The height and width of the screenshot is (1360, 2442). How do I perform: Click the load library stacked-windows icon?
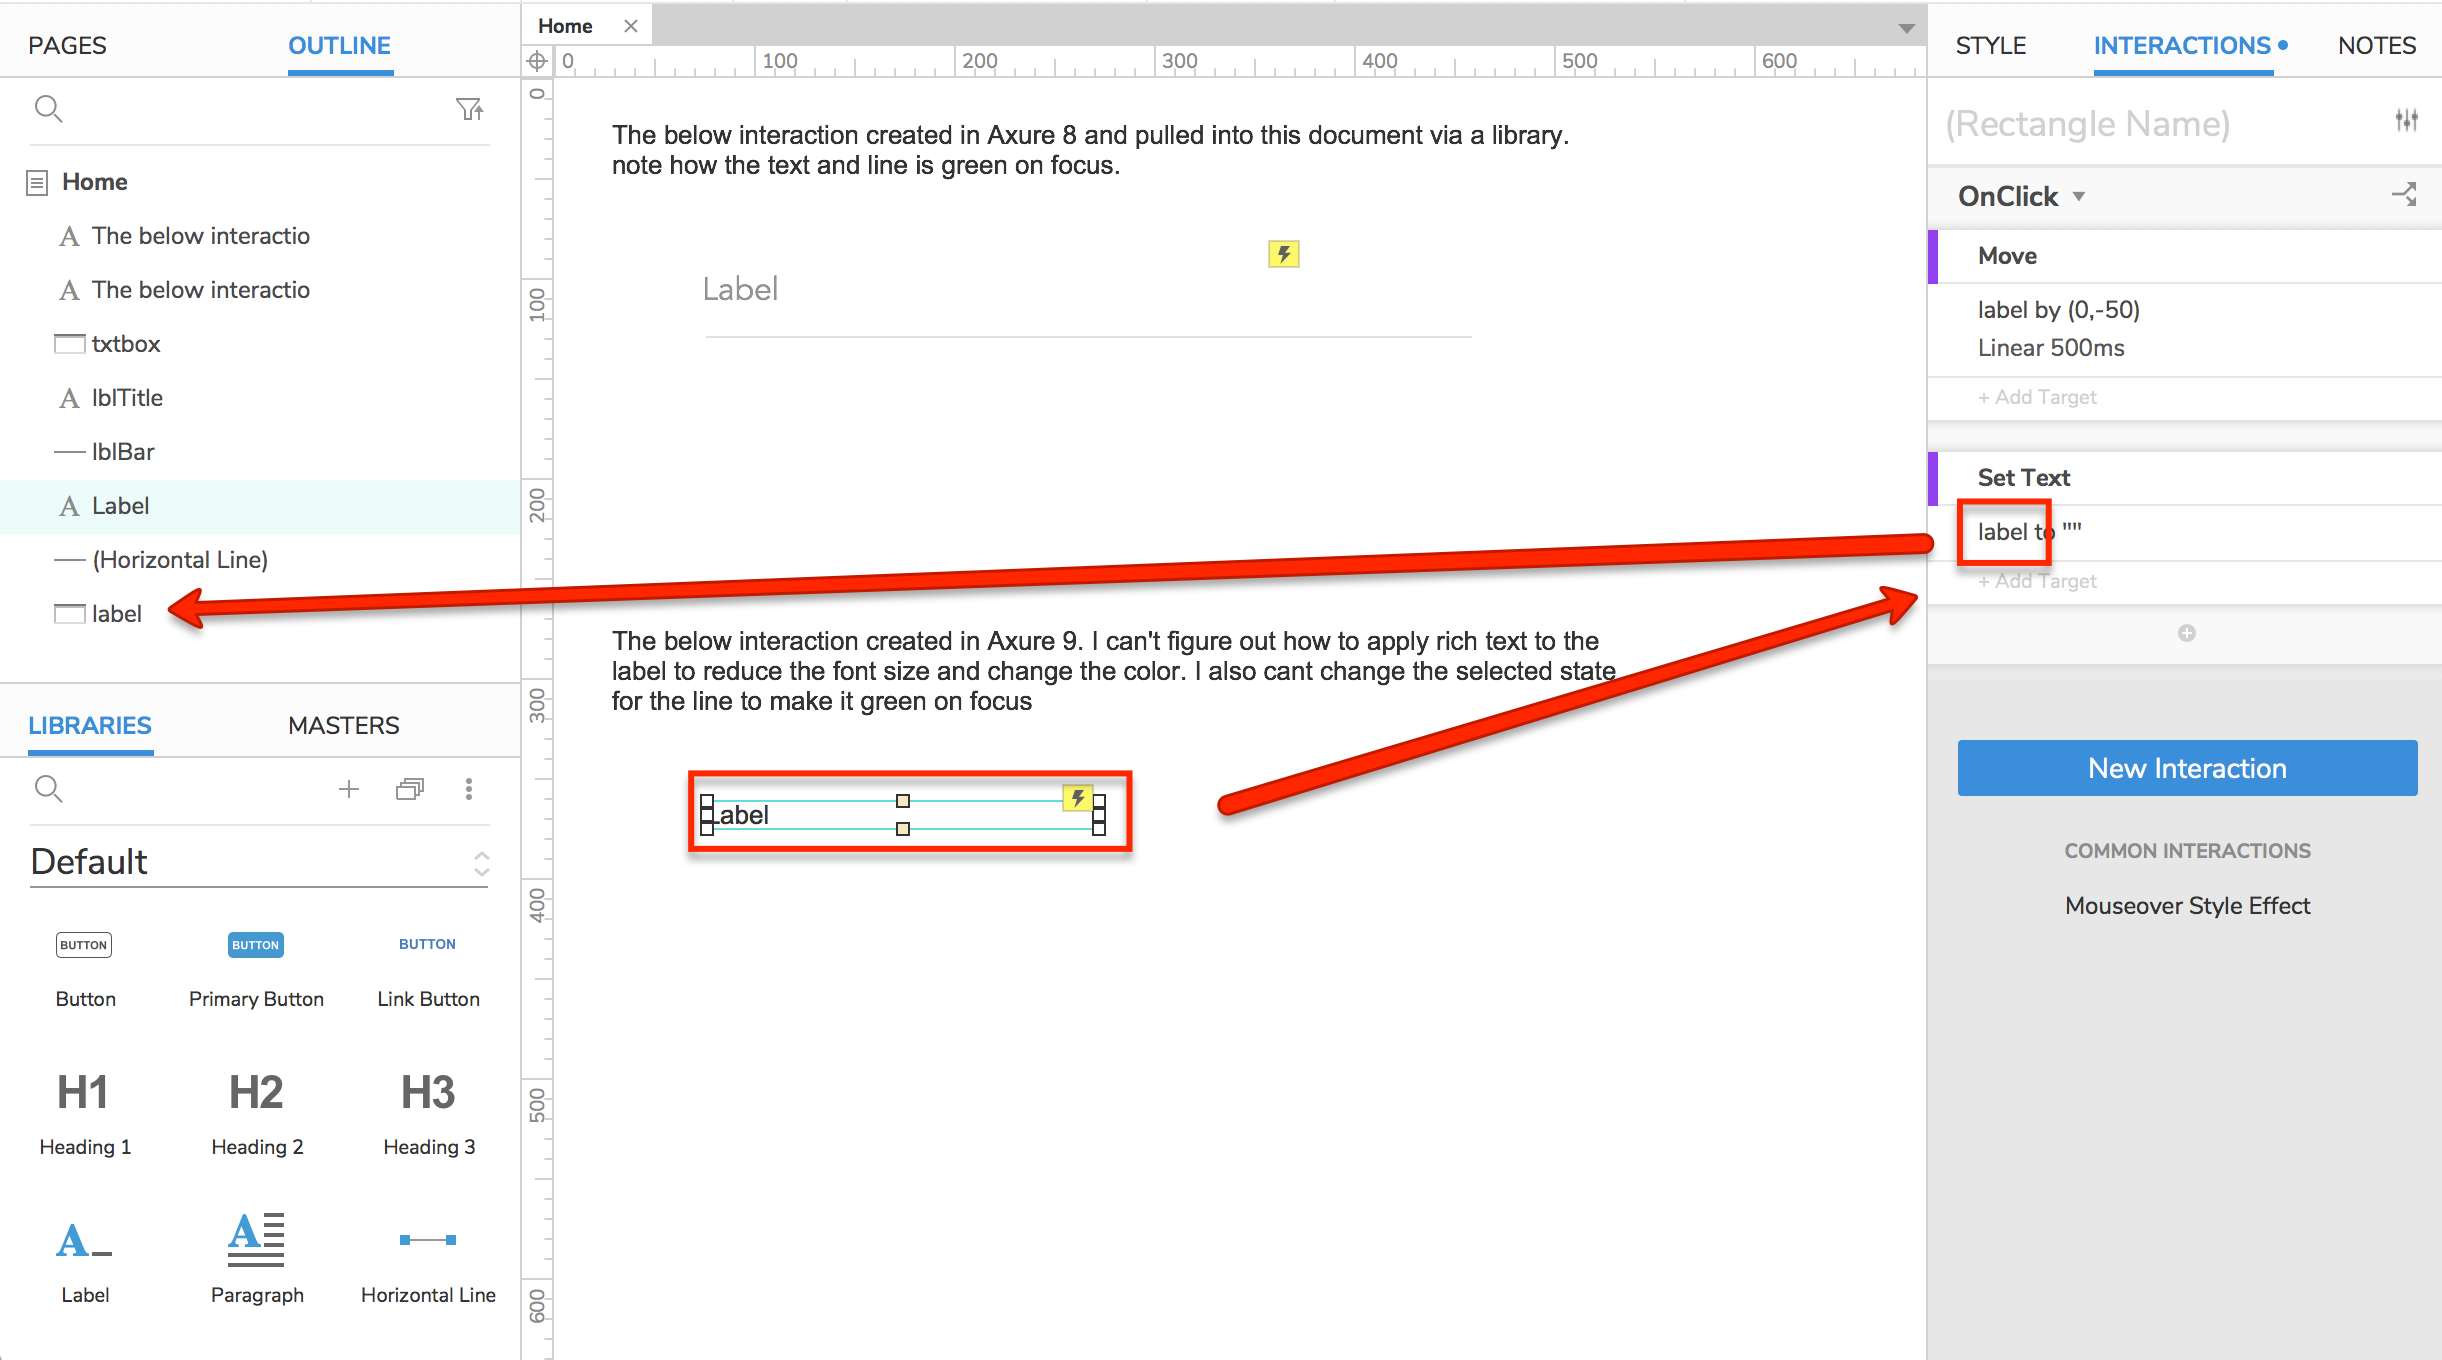click(409, 789)
